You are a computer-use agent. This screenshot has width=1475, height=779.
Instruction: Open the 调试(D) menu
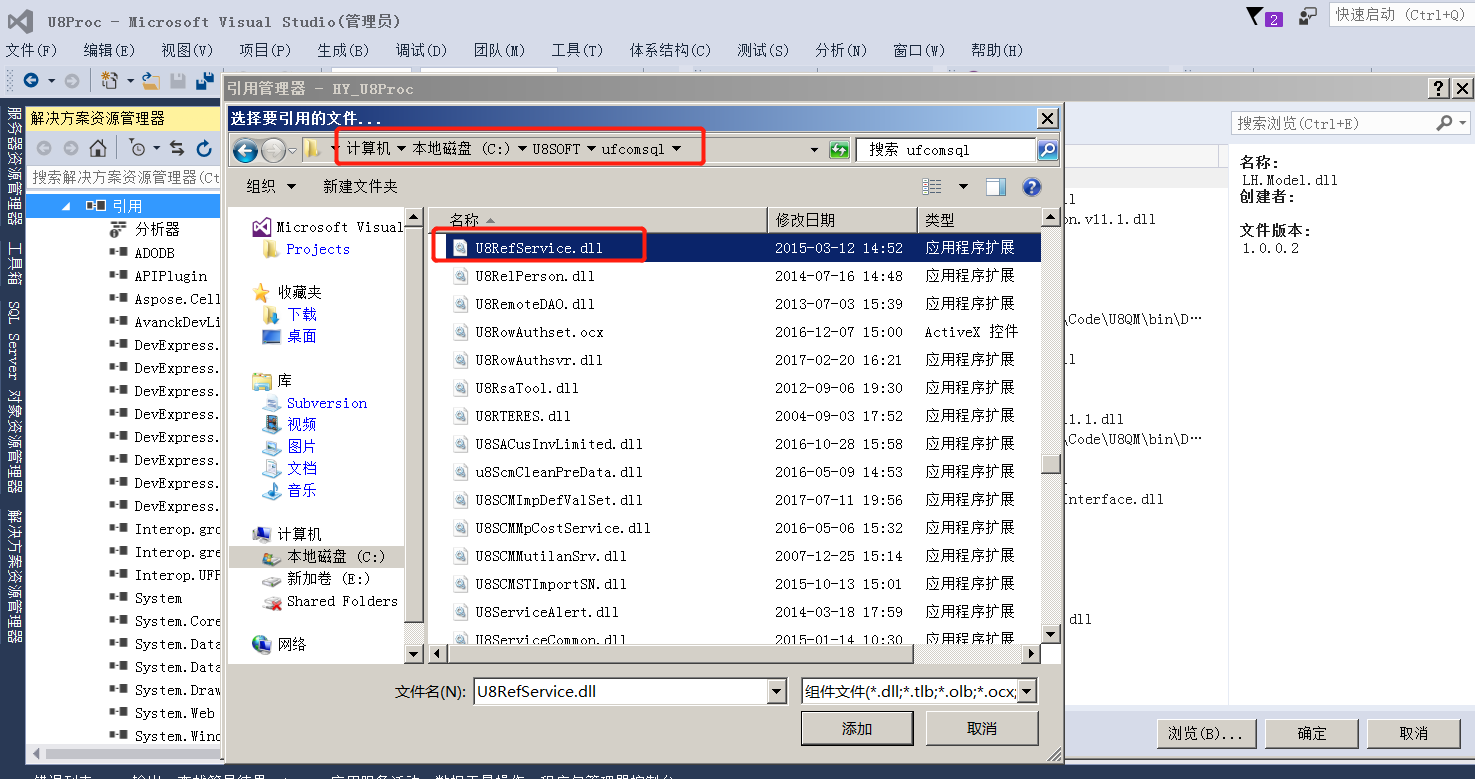(421, 50)
